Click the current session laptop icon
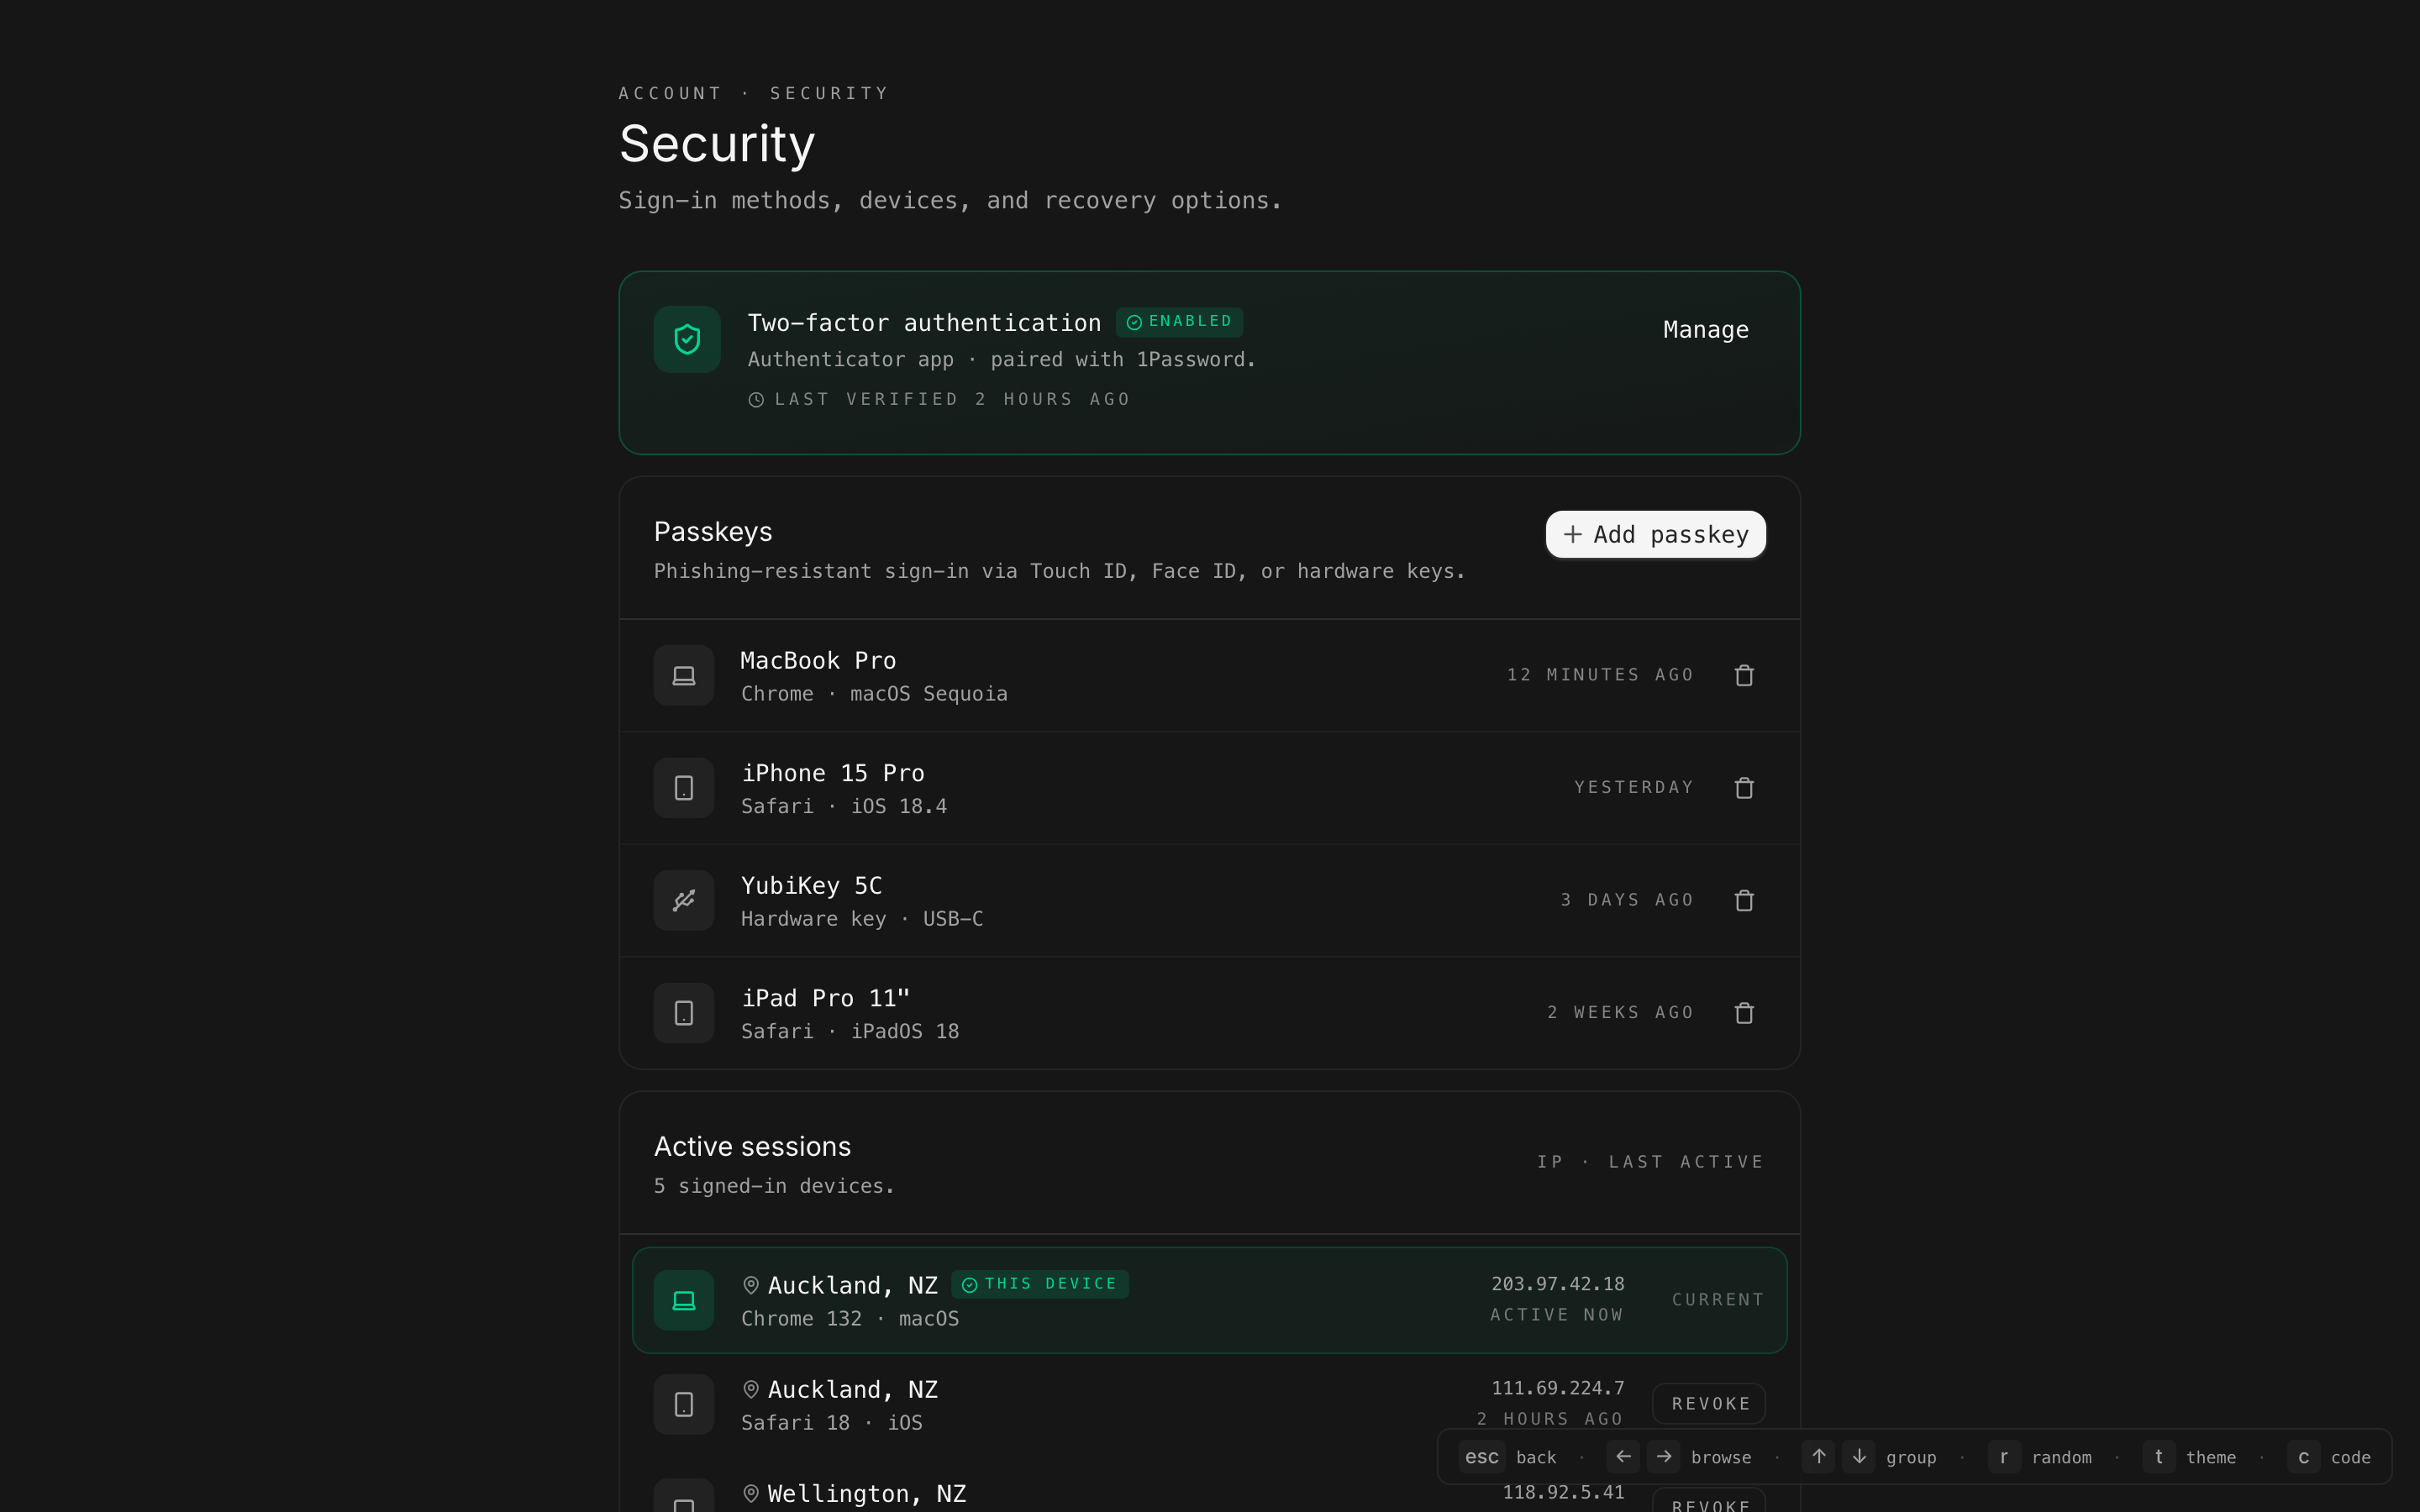The height and width of the screenshot is (1512, 2420). tap(684, 1300)
